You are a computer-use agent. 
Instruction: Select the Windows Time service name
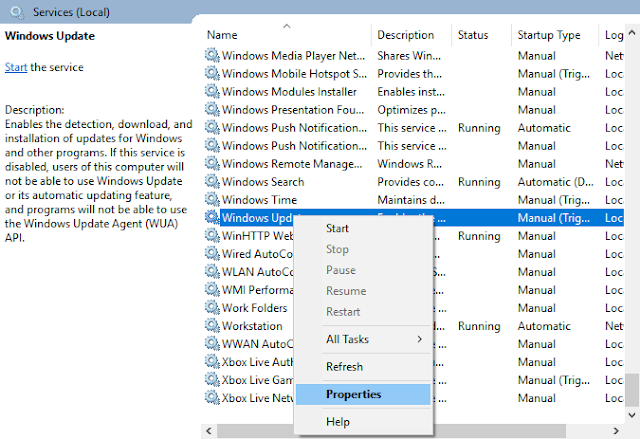pos(259,200)
